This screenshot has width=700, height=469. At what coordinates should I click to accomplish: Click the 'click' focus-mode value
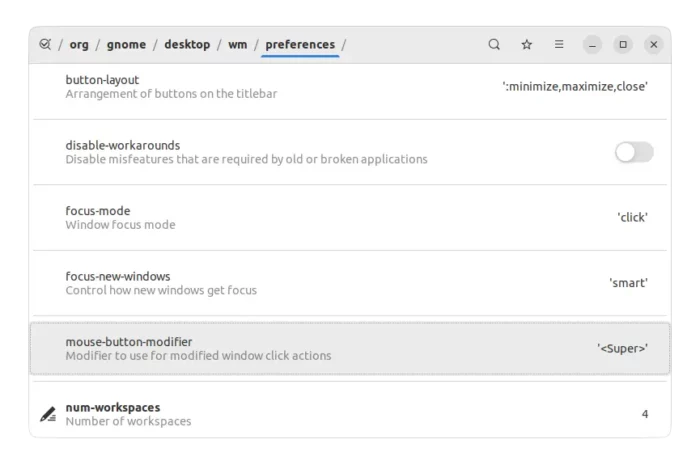[633, 217]
